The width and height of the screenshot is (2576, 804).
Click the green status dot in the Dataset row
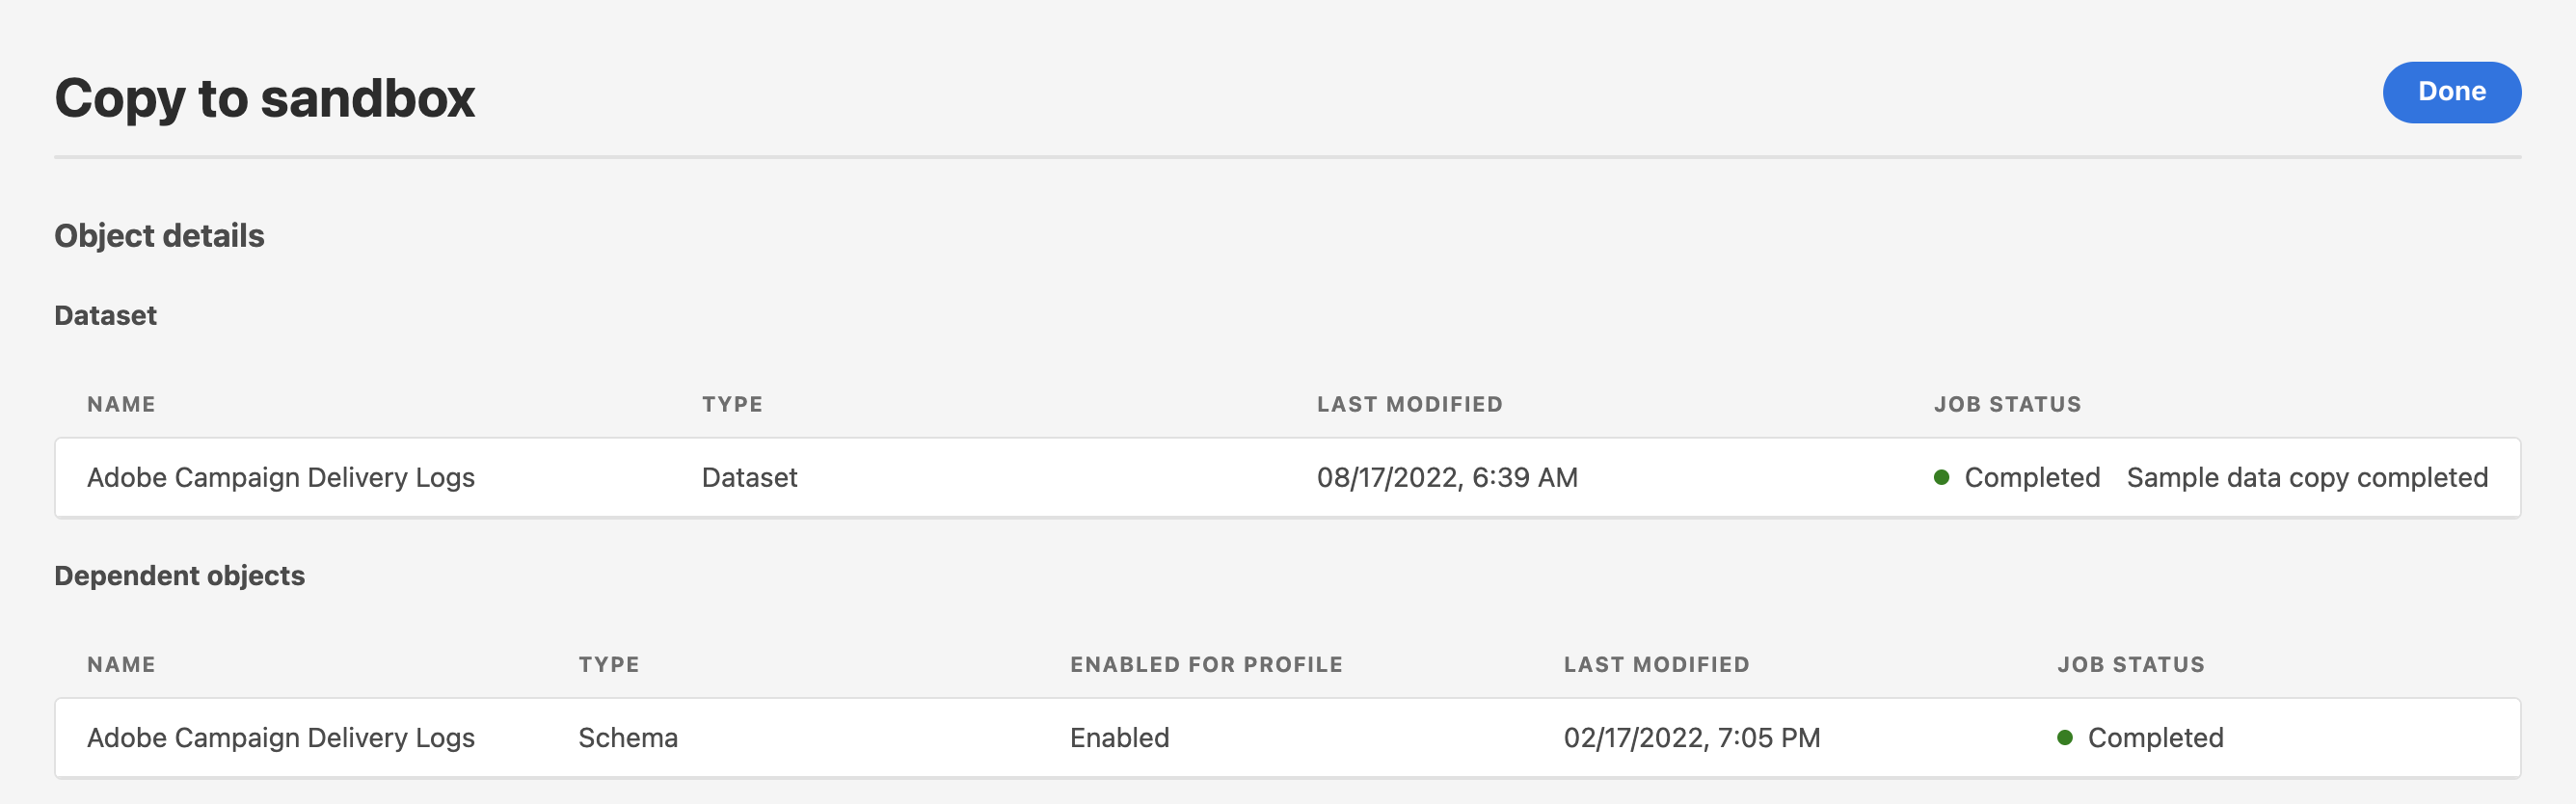1941,477
